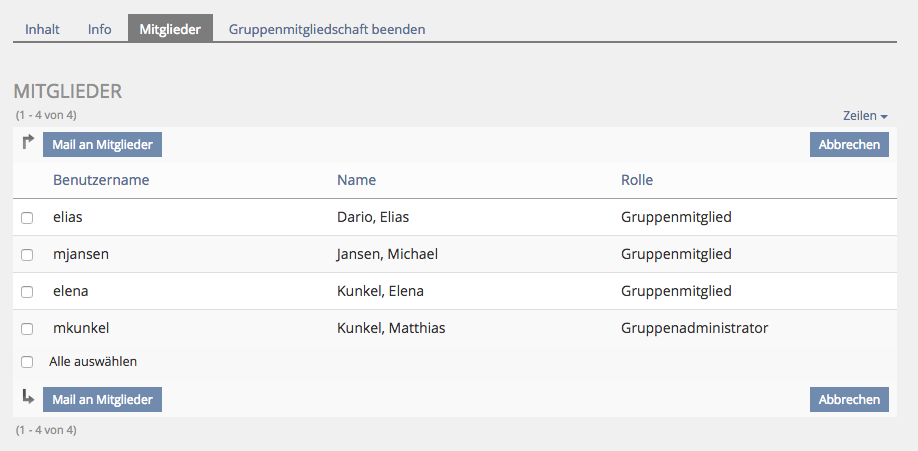Sort by the Rolle column header
The width and height of the screenshot is (918, 451).
(x=637, y=180)
